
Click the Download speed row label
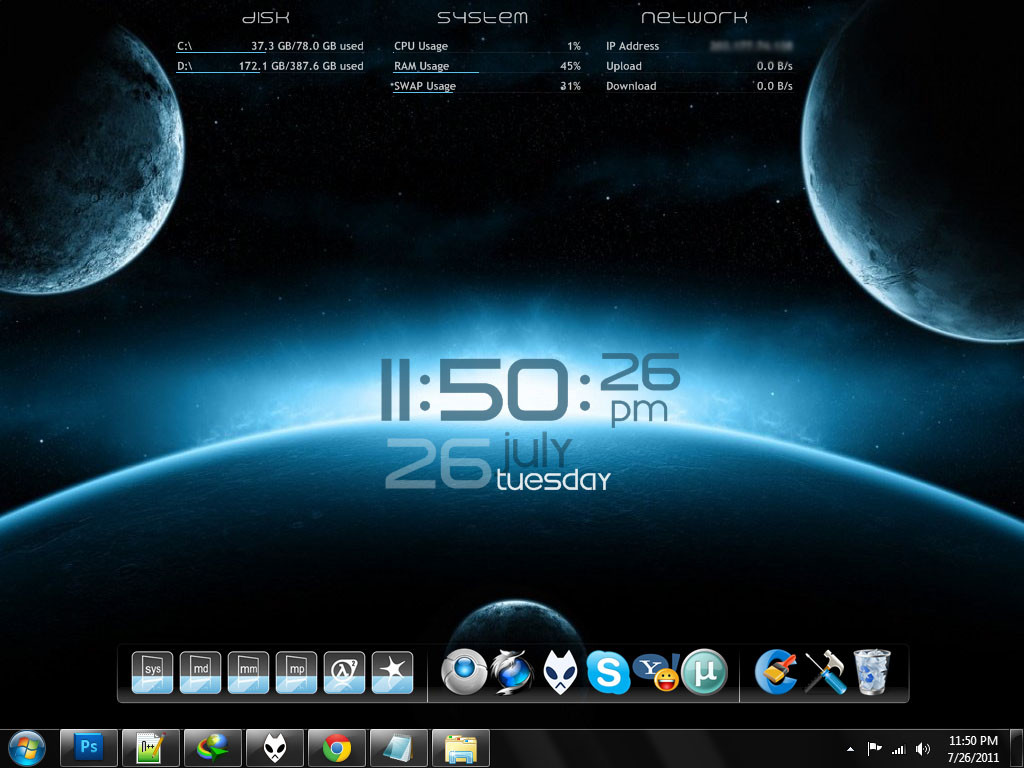tap(631, 86)
